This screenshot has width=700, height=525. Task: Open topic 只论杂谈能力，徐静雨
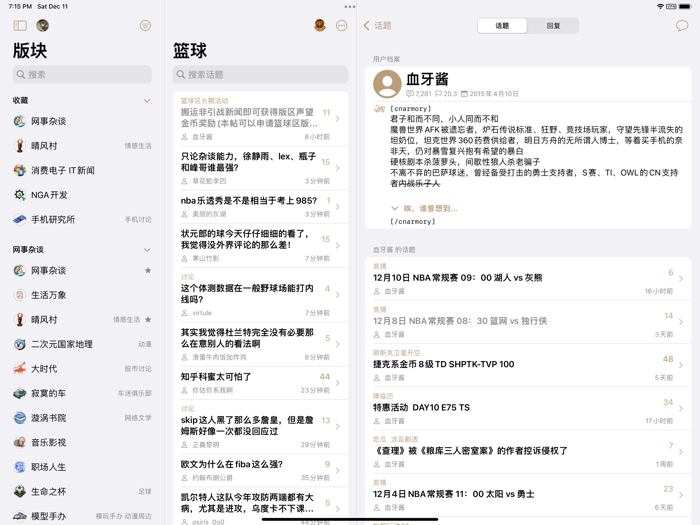tap(260, 168)
